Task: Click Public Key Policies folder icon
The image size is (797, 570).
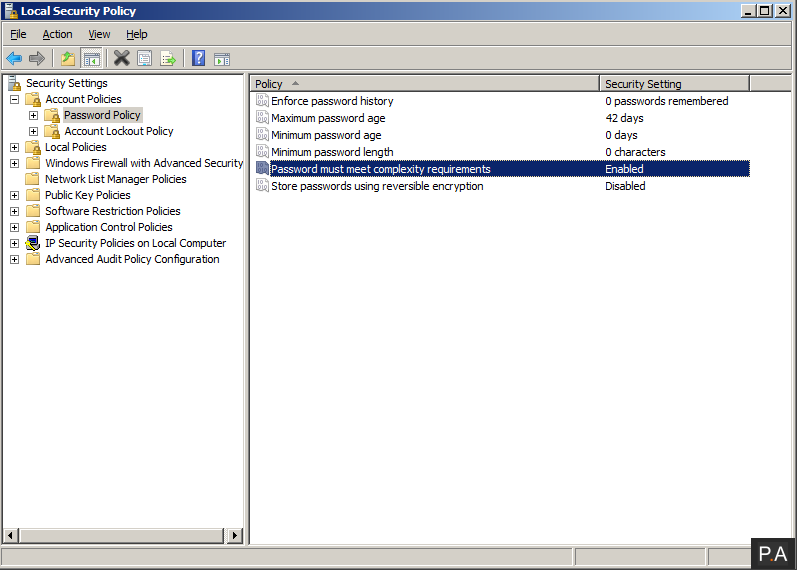Action: 33,195
